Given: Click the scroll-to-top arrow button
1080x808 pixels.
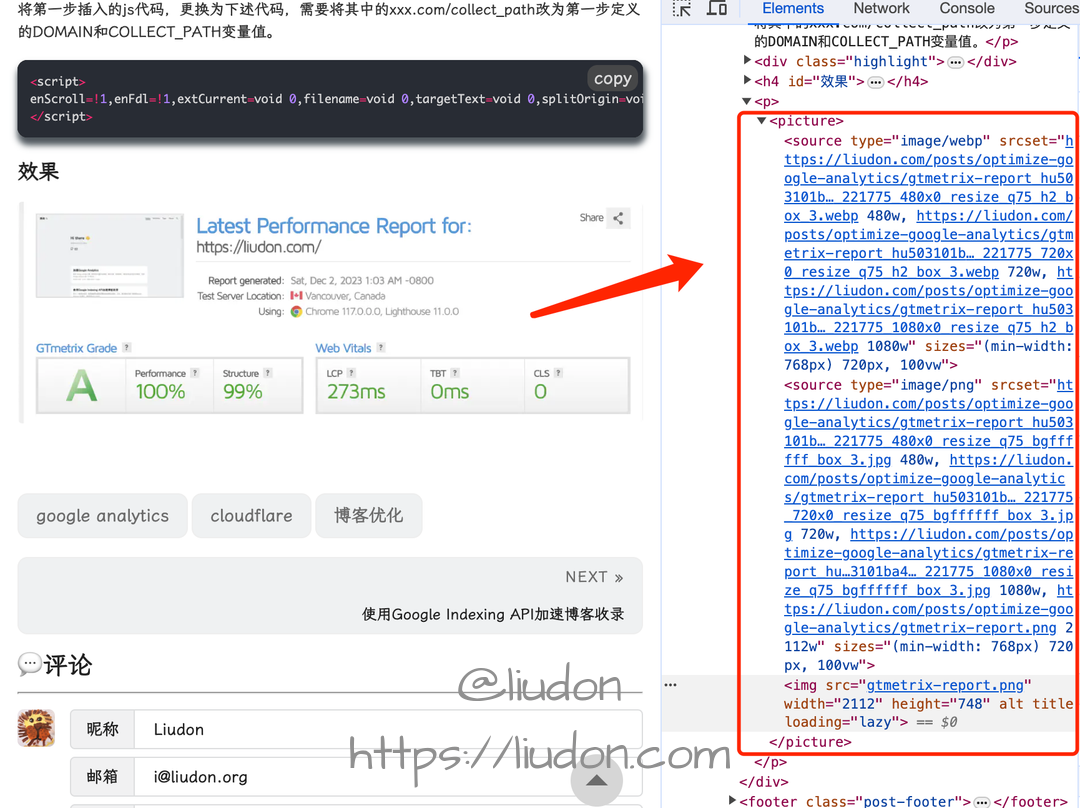Looking at the screenshot, I should tap(596, 780).
